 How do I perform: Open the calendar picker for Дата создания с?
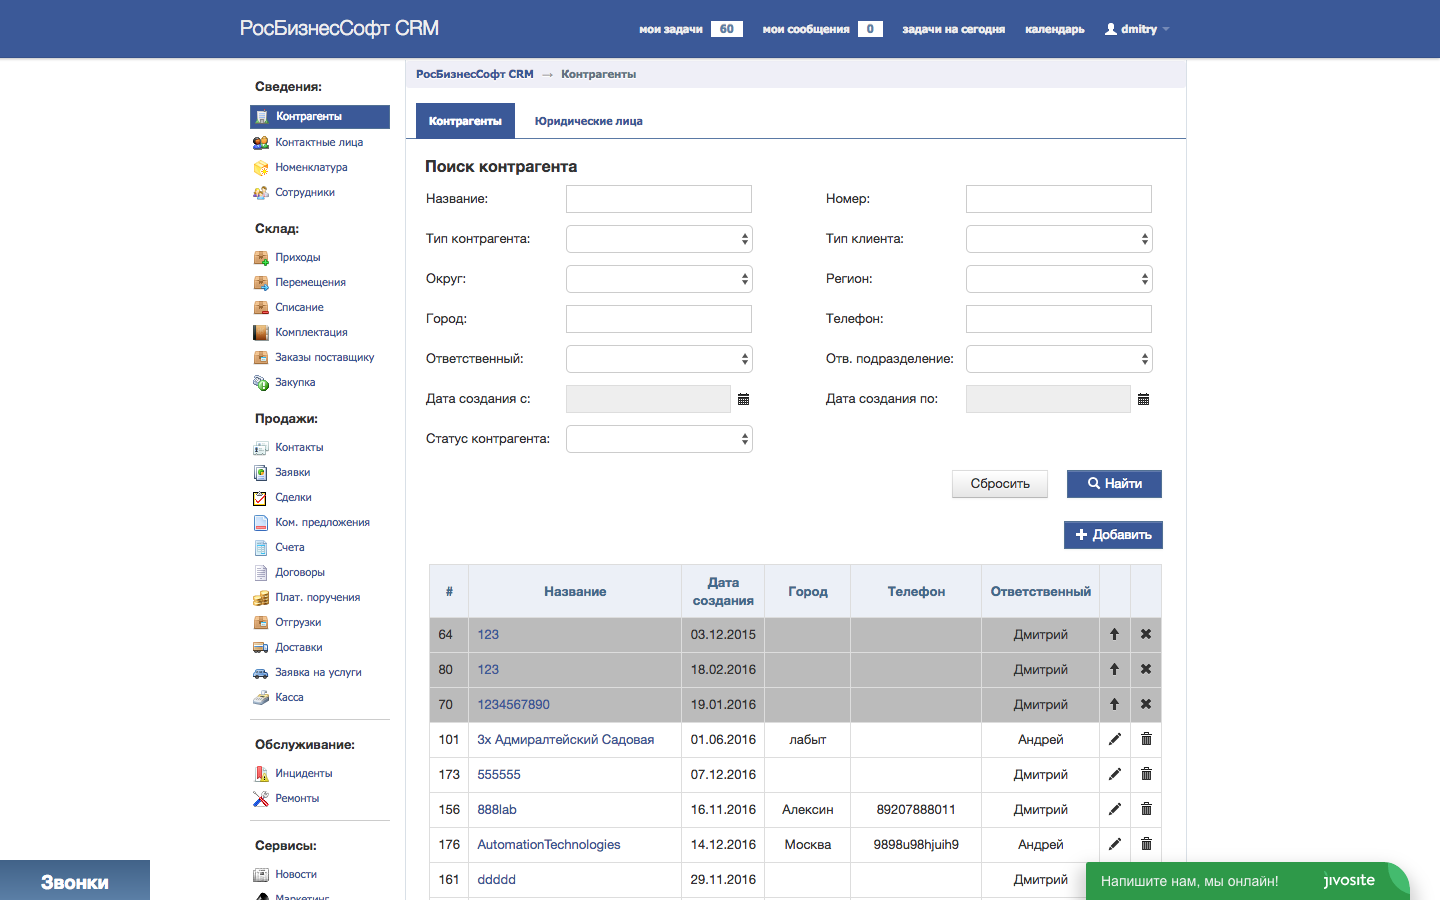[742, 398]
